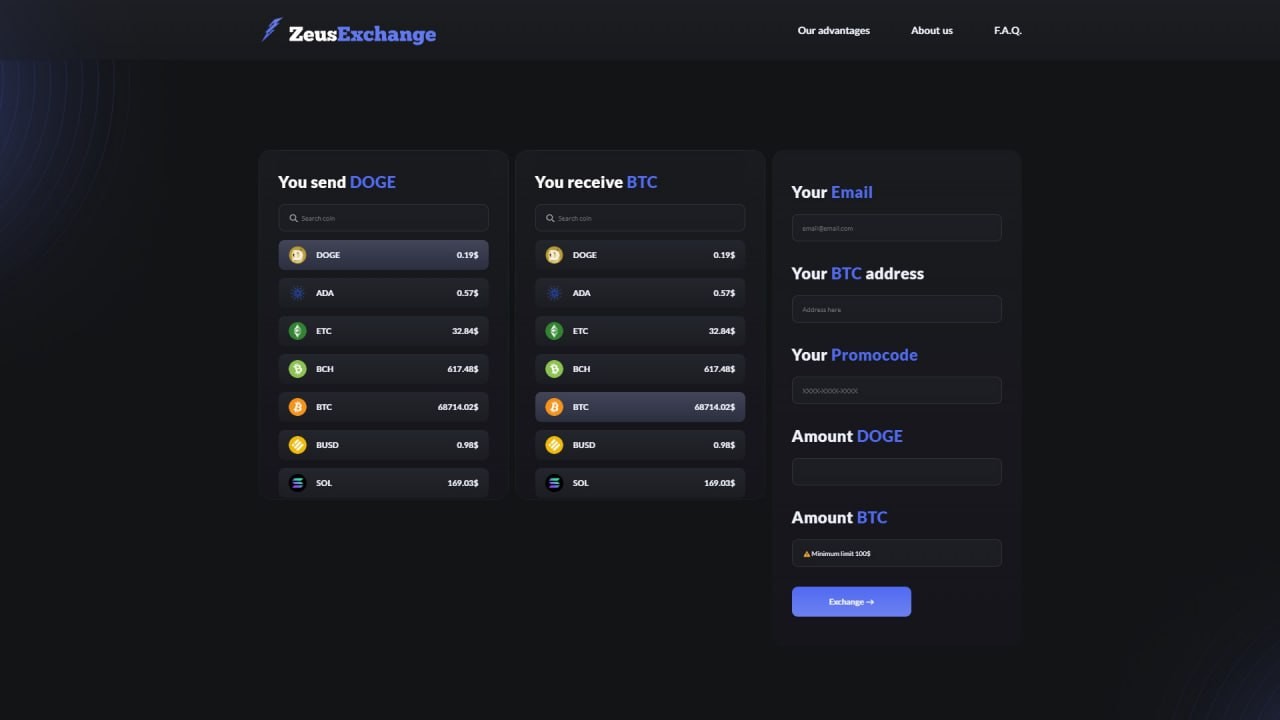Click the ETC label in You receive list
1280x720 pixels.
(581, 331)
